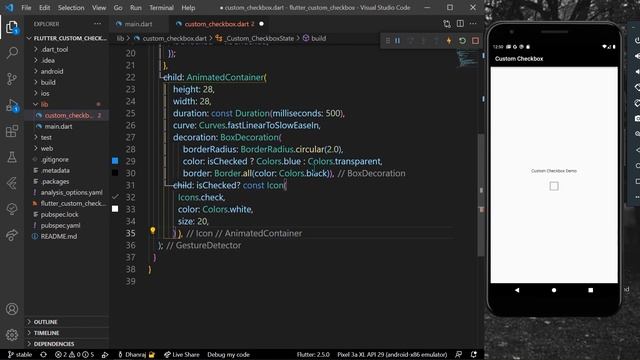The image size is (640, 360).
Task: Click Live Share in status bar
Action: (182, 354)
